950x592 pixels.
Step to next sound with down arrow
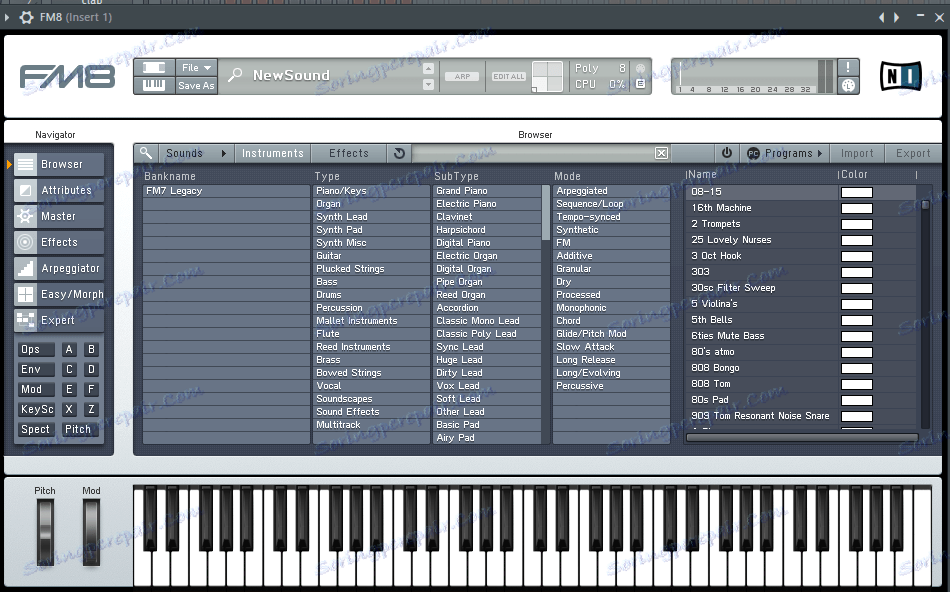coord(428,84)
